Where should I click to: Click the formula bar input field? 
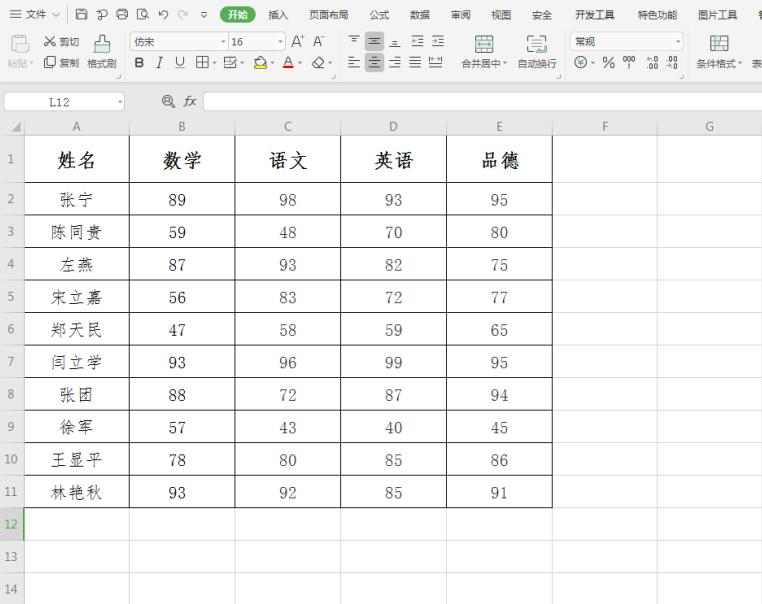click(483, 102)
